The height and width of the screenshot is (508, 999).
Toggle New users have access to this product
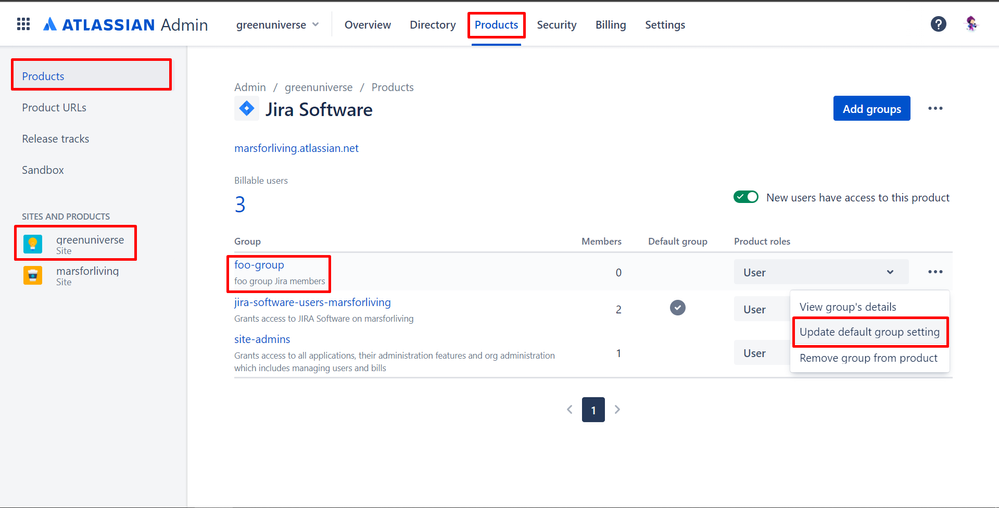745,197
